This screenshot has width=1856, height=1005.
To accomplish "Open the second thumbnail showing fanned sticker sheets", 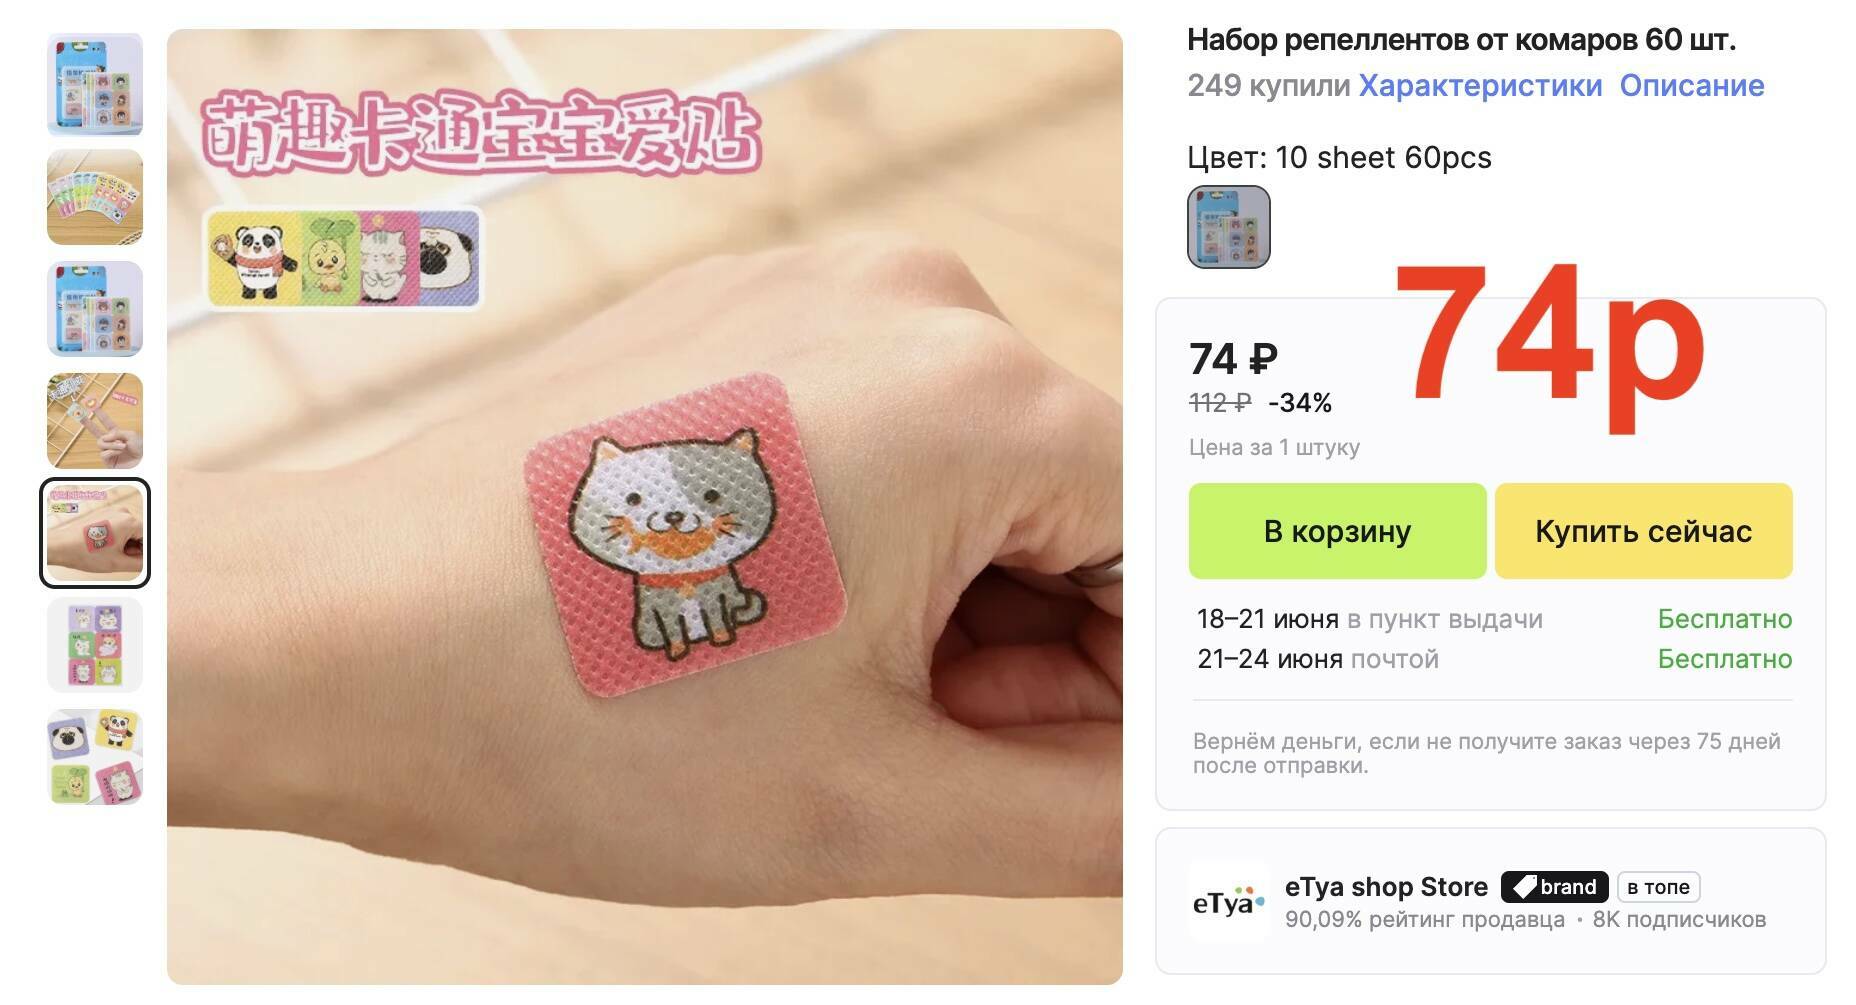I will [x=95, y=197].
